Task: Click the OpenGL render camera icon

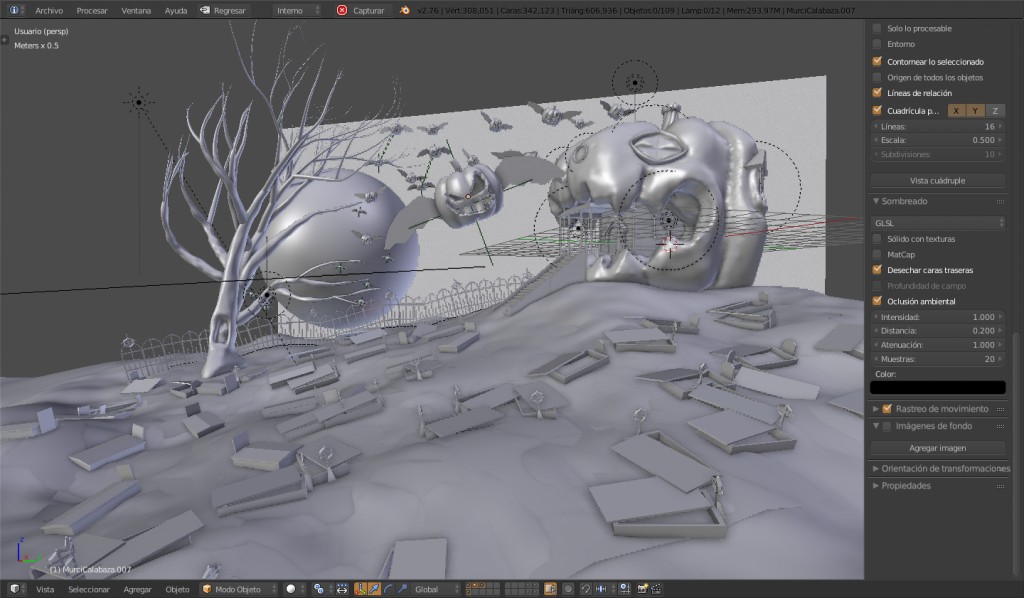Action: point(643,589)
